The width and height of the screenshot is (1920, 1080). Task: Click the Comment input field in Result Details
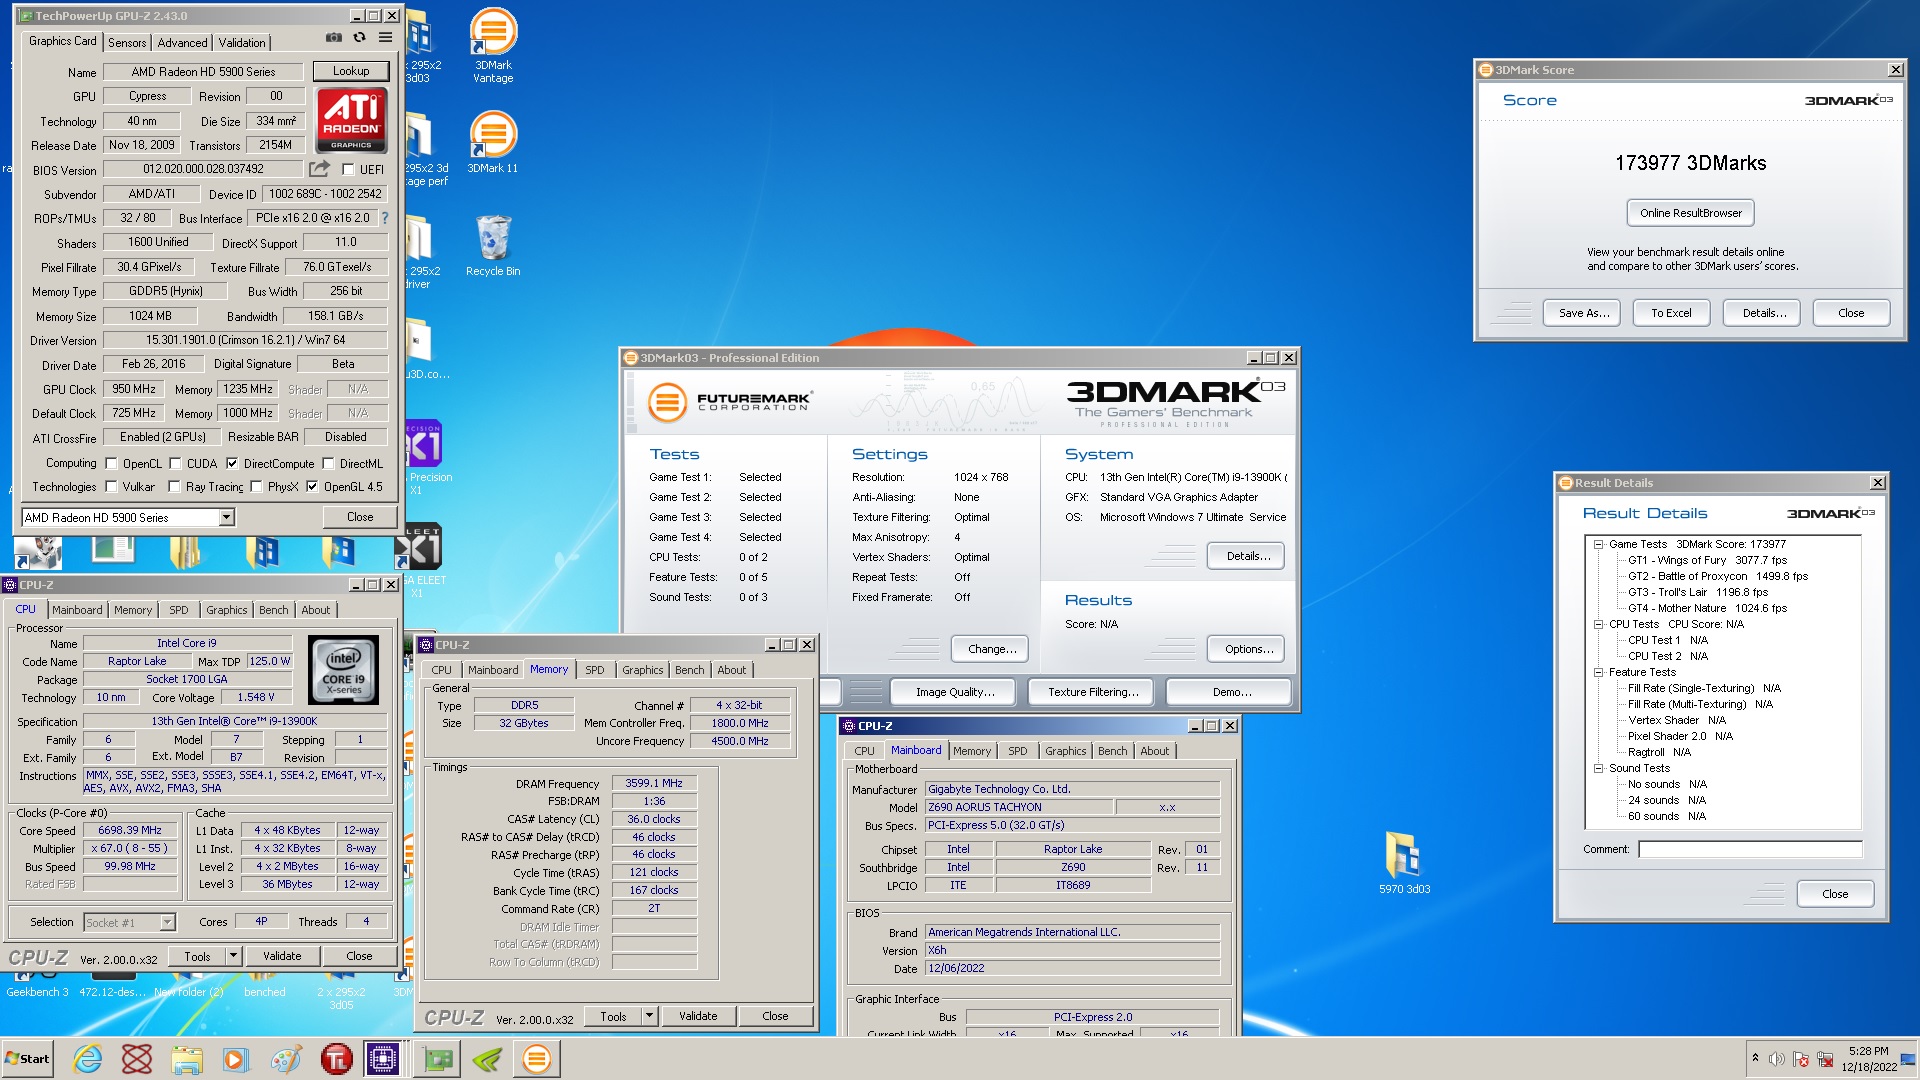[x=1750, y=849]
